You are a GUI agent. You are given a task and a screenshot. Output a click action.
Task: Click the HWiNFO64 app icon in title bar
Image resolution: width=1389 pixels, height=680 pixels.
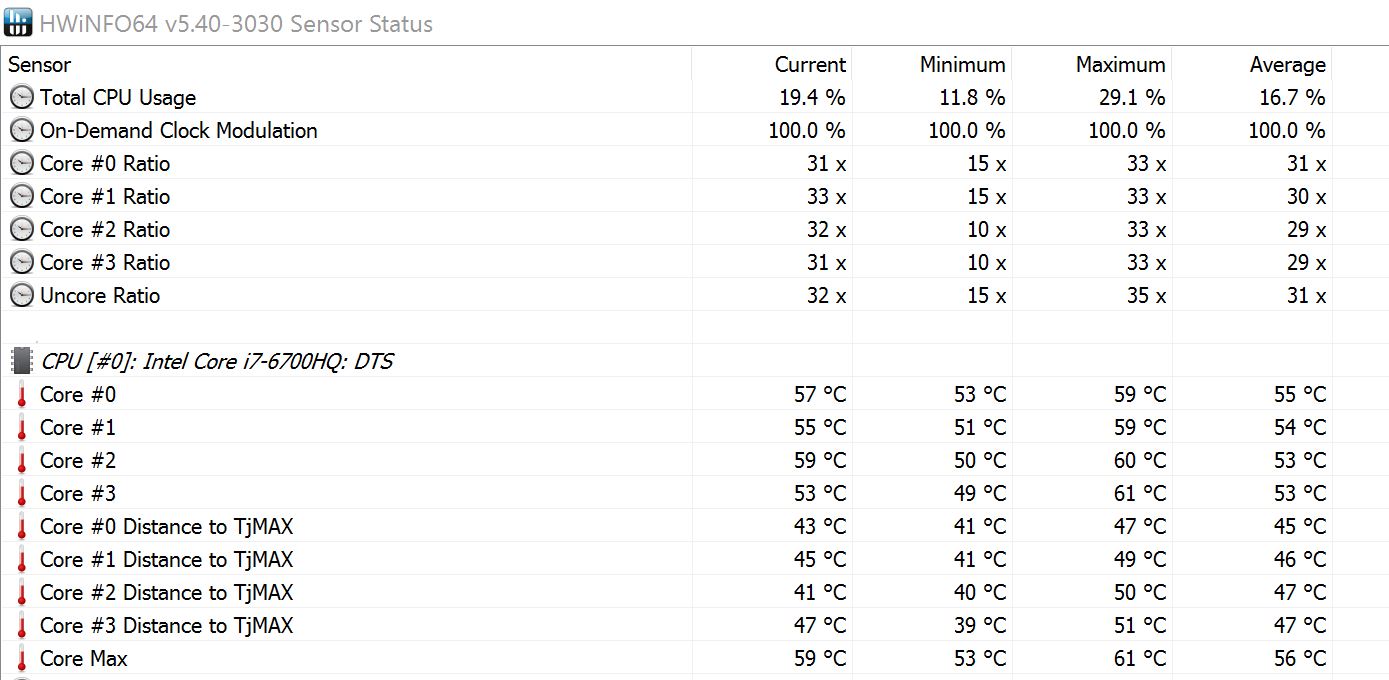[x=18, y=22]
